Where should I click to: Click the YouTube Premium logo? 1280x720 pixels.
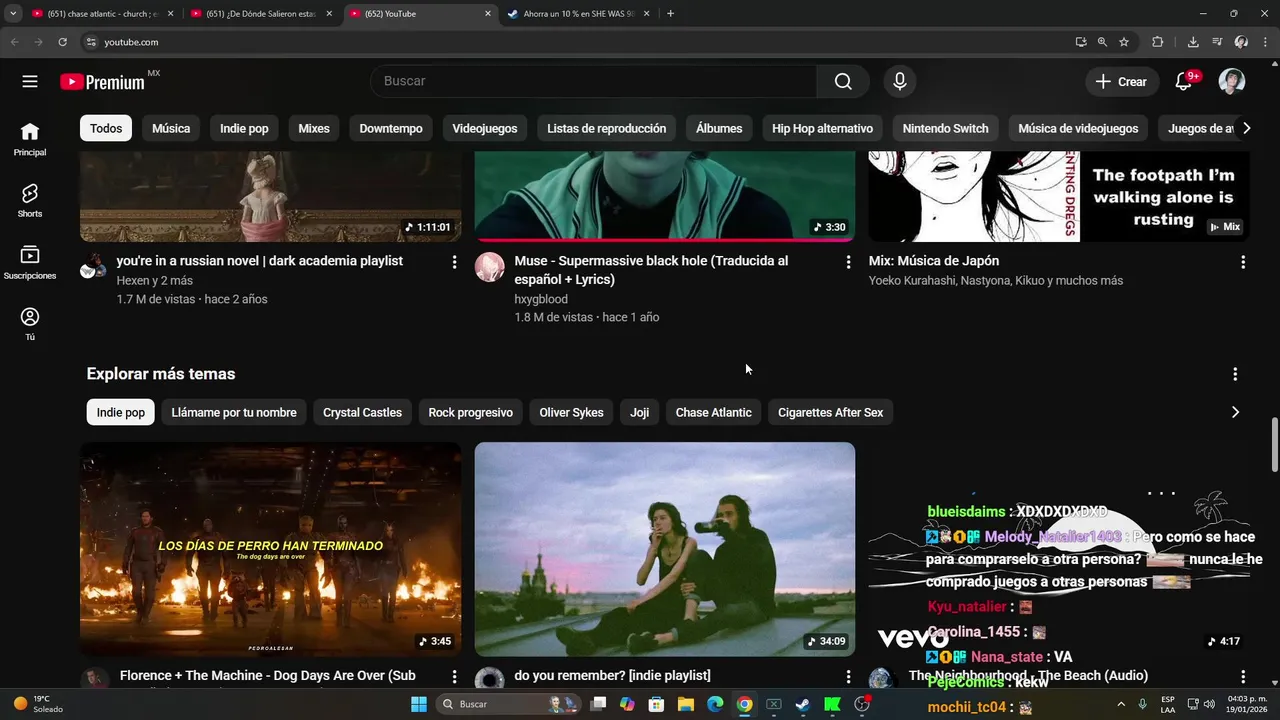(103, 82)
